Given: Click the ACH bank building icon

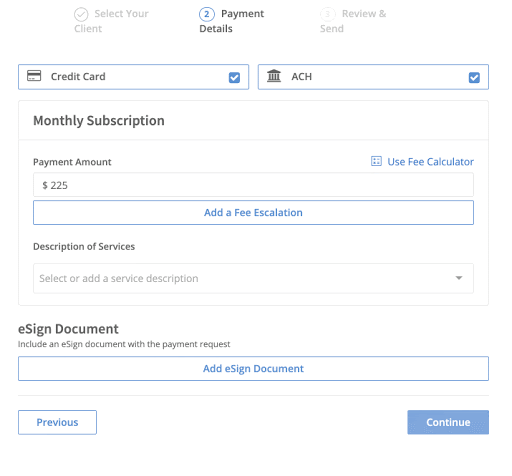Looking at the screenshot, I should 274,76.
